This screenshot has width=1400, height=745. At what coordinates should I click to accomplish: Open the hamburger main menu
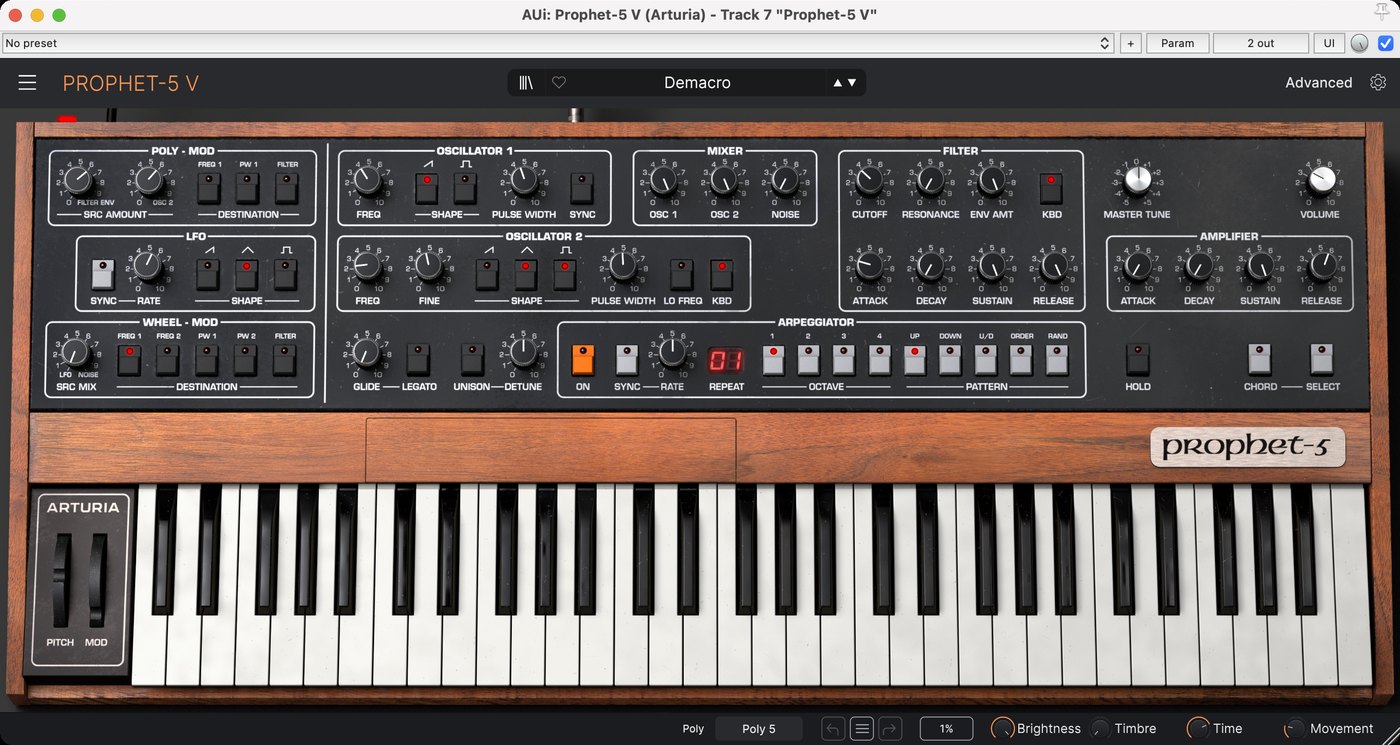27,83
